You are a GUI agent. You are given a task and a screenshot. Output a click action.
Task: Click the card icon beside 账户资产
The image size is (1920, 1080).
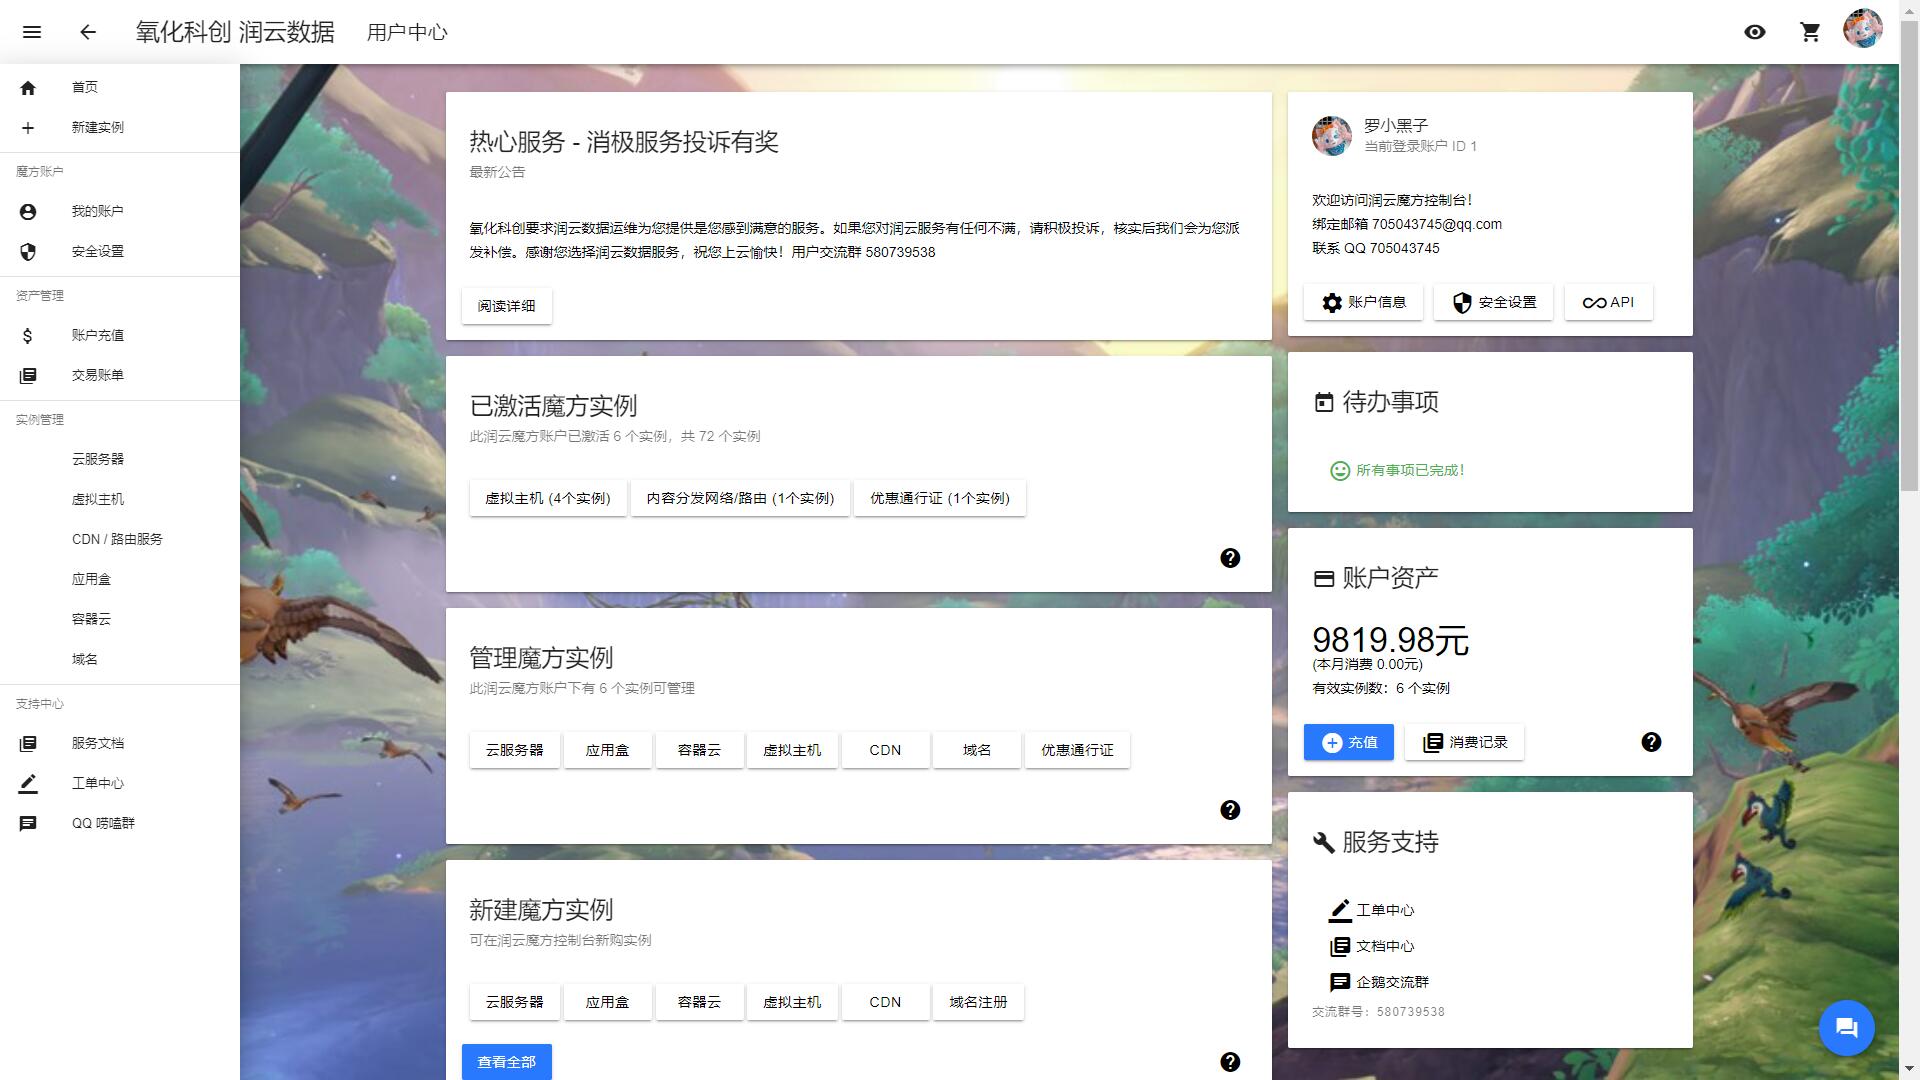pos(1324,578)
